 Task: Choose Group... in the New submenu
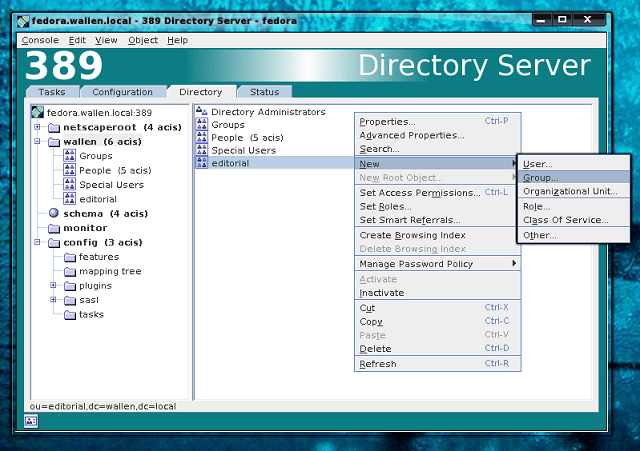573,178
